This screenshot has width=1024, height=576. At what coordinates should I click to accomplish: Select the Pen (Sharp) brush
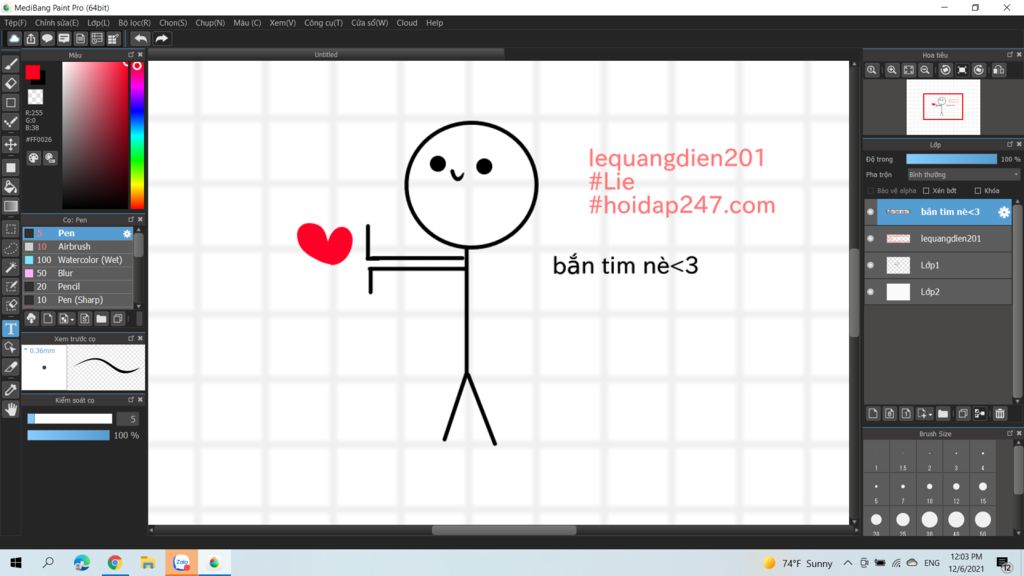[78, 300]
